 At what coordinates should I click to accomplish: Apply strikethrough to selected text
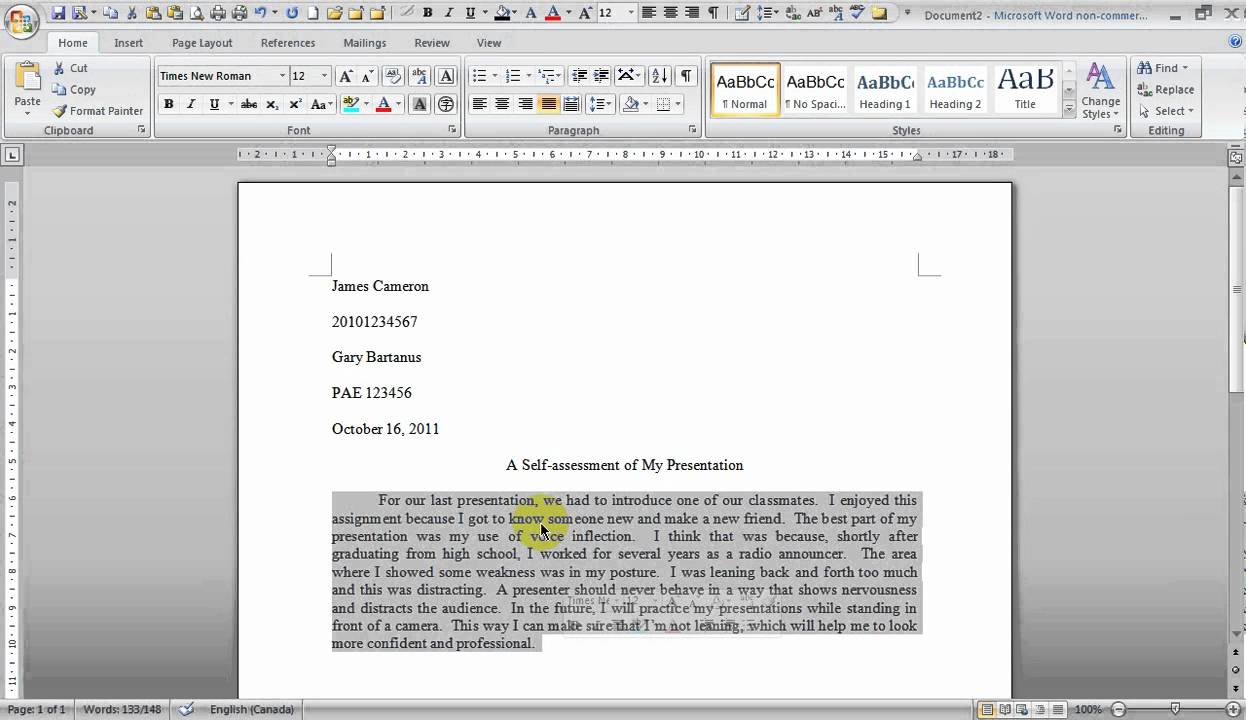pos(249,104)
